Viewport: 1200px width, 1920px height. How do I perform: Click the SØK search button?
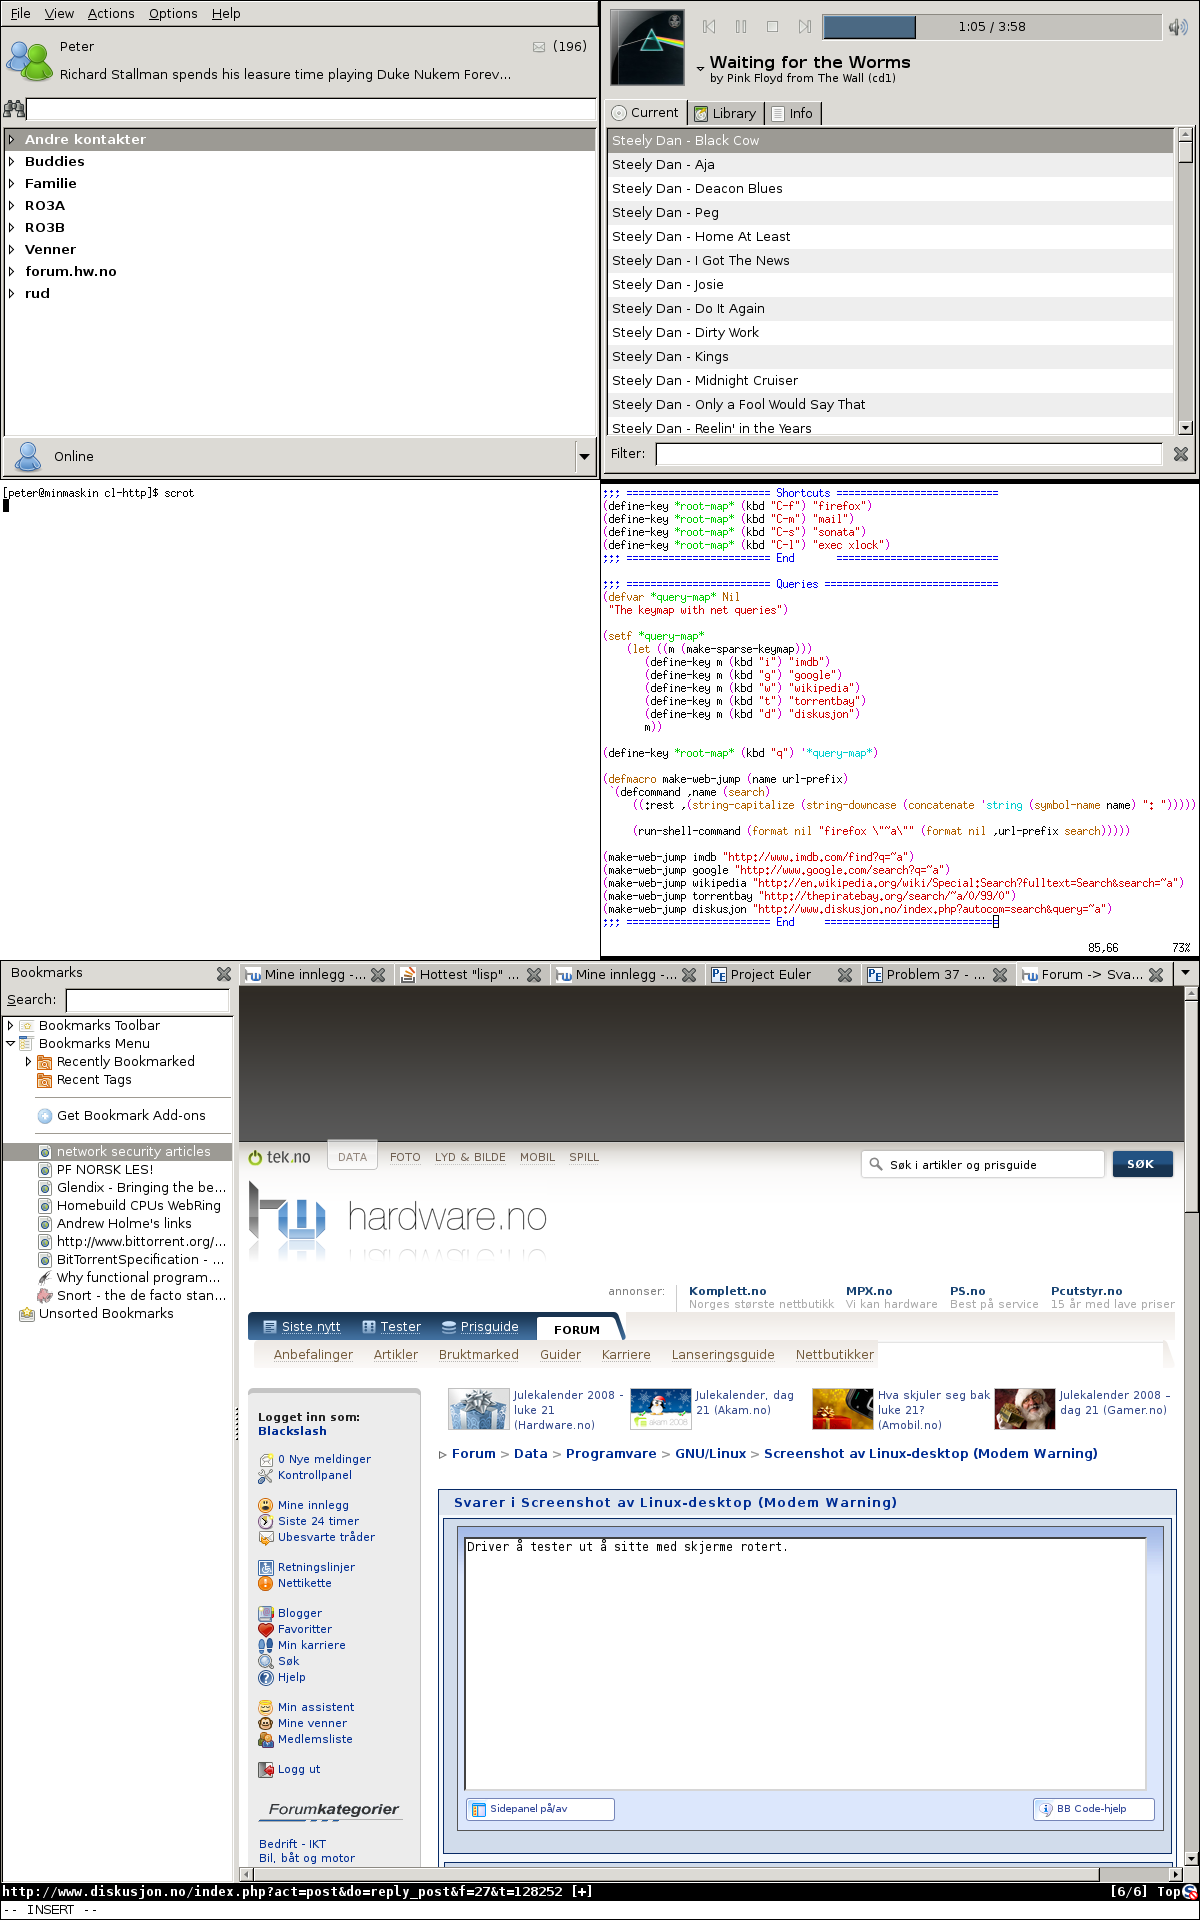(x=1141, y=1164)
